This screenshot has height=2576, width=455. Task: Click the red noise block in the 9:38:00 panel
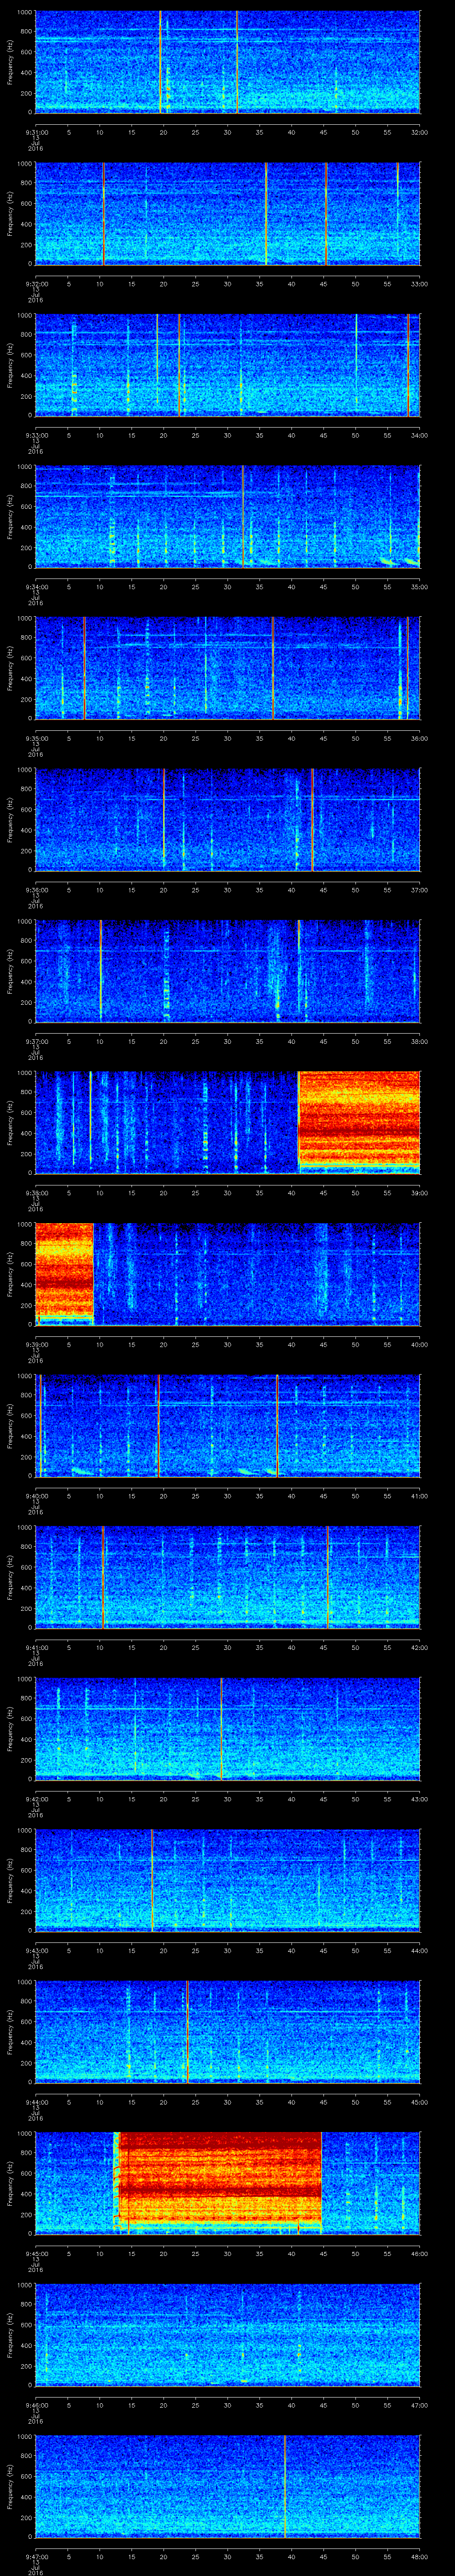(x=359, y=1122)
